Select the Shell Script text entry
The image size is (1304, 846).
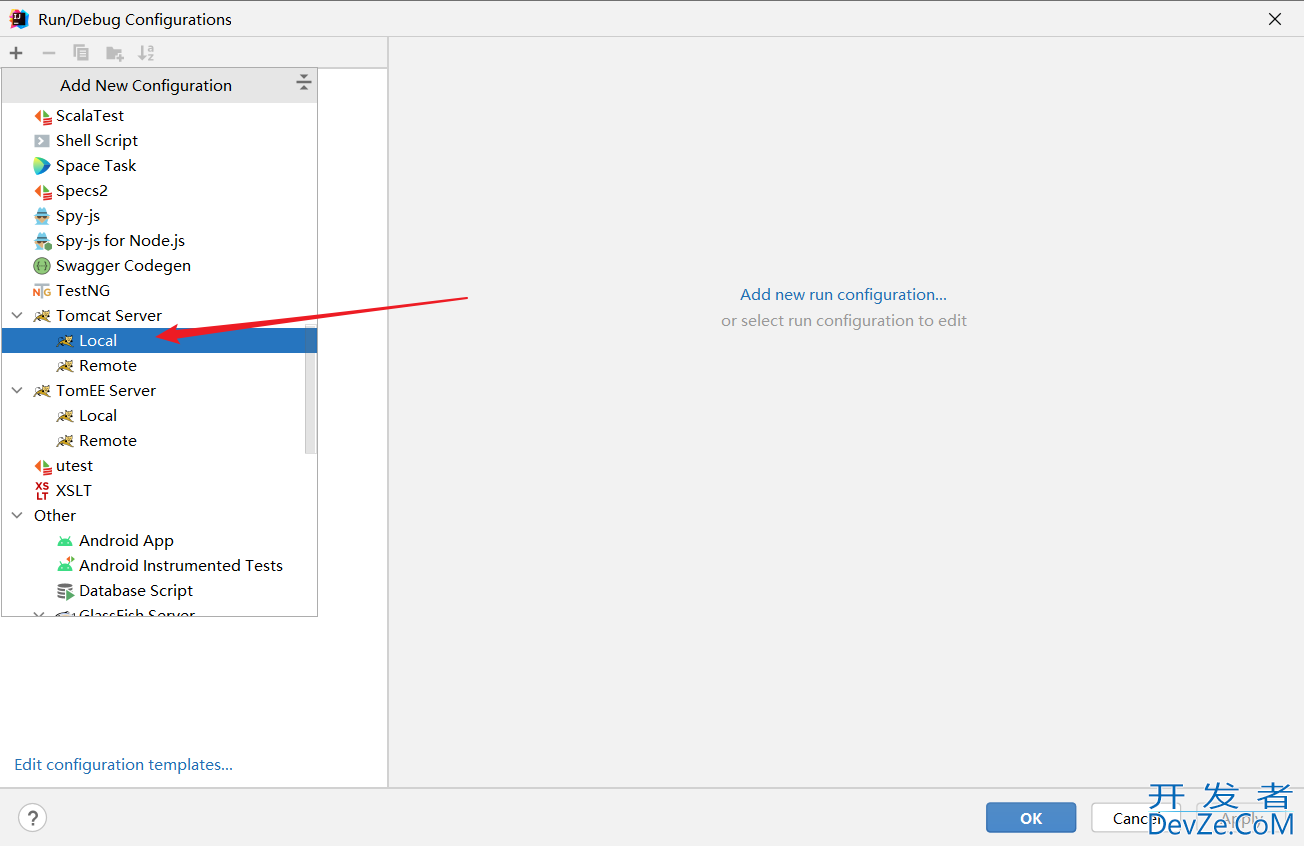(97, 141)
